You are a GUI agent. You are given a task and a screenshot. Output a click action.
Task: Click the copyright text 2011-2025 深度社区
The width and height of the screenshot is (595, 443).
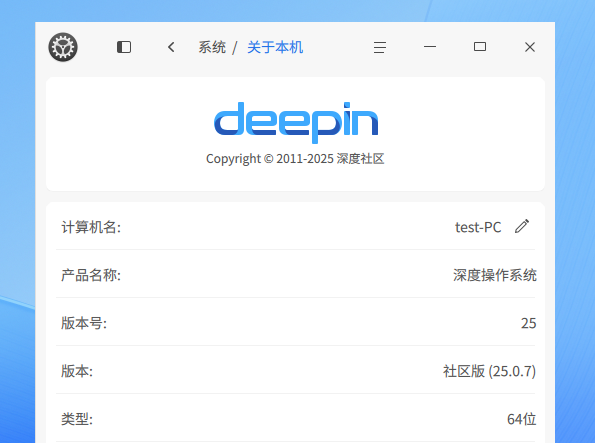295,158
